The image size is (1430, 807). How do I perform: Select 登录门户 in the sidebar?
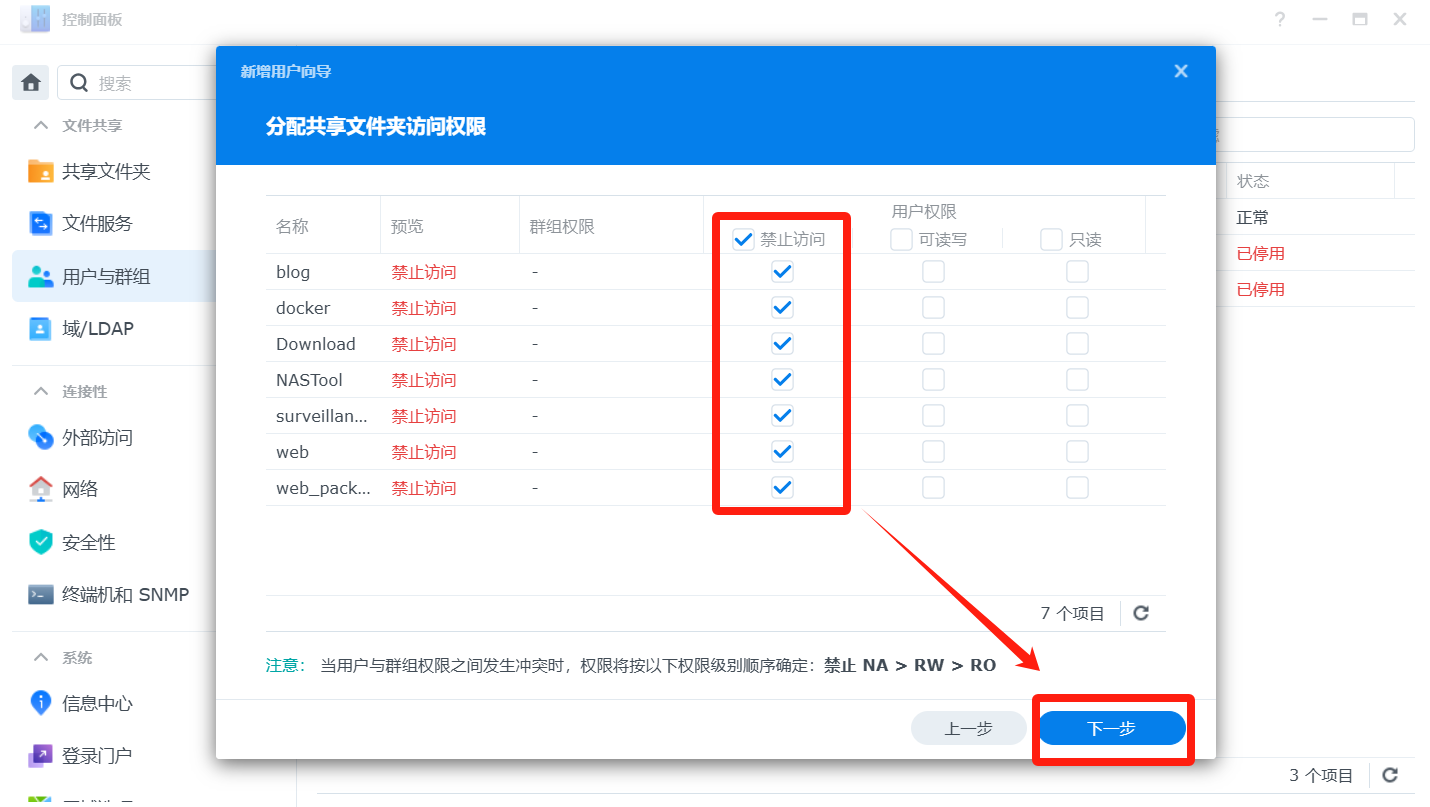(x=96, y=755)
